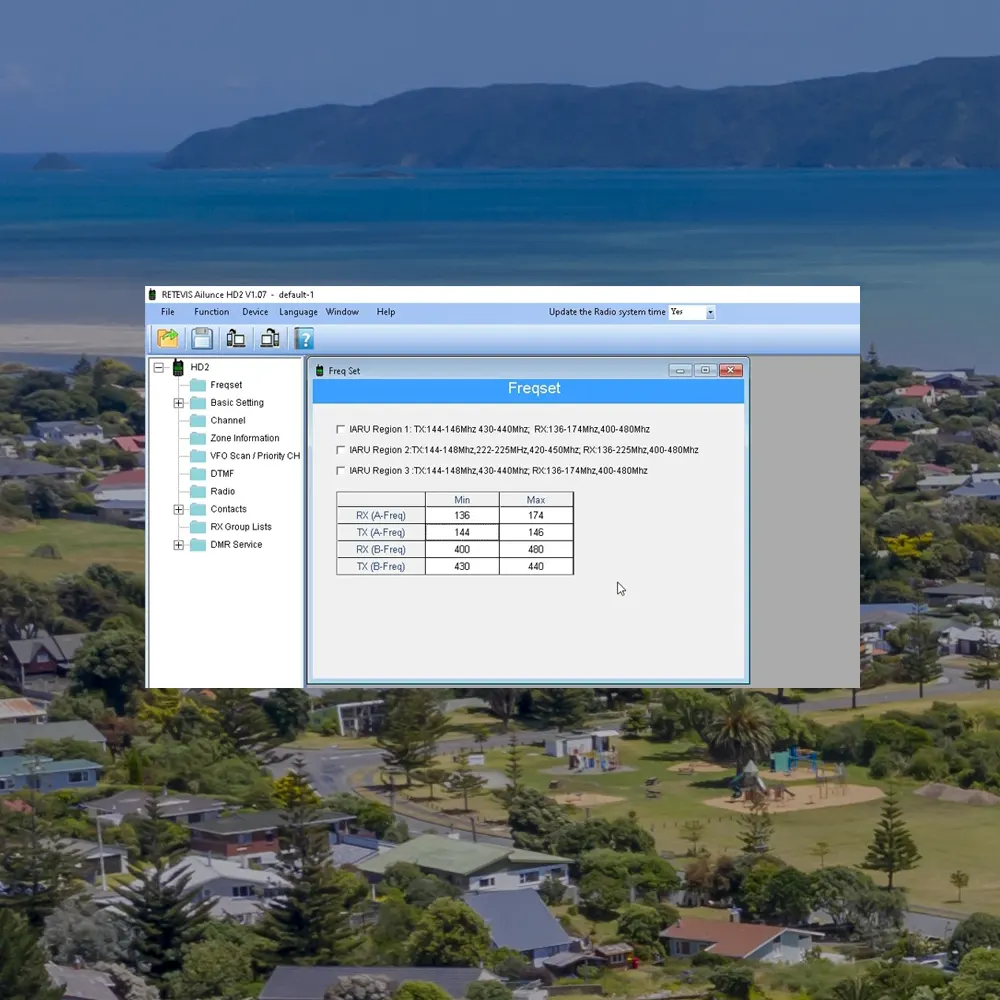Screen dimensions: 1000x1000
Task: Click the RX (A-Freq) Min value cell
Action: click(x=462, y=516)
